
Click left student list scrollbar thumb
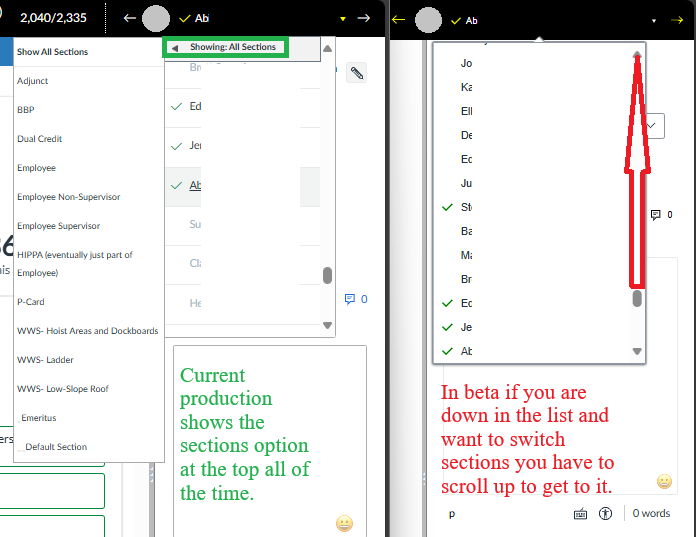[328, 275]
